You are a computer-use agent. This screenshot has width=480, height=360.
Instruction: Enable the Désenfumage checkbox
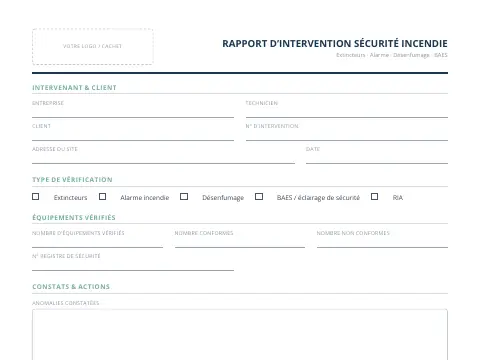pyautogui.click(x=184, y=197)
